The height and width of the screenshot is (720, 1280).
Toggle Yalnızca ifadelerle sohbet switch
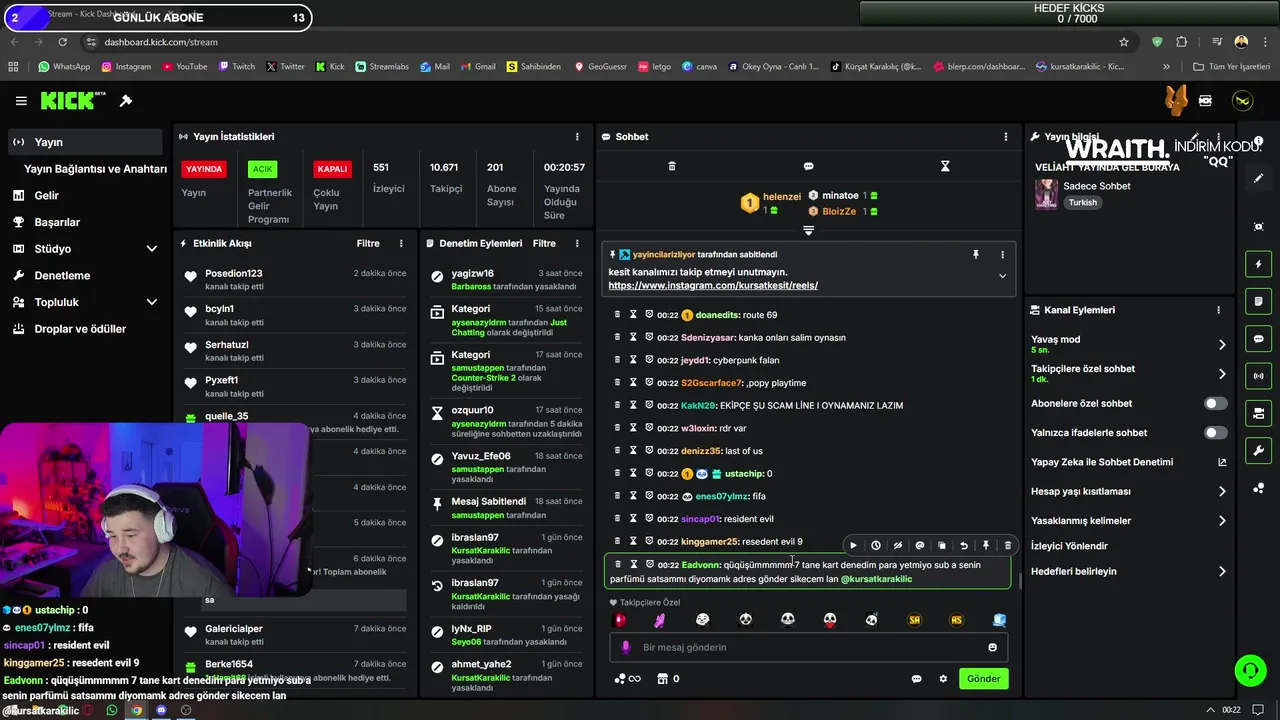tap(1215, 433)
